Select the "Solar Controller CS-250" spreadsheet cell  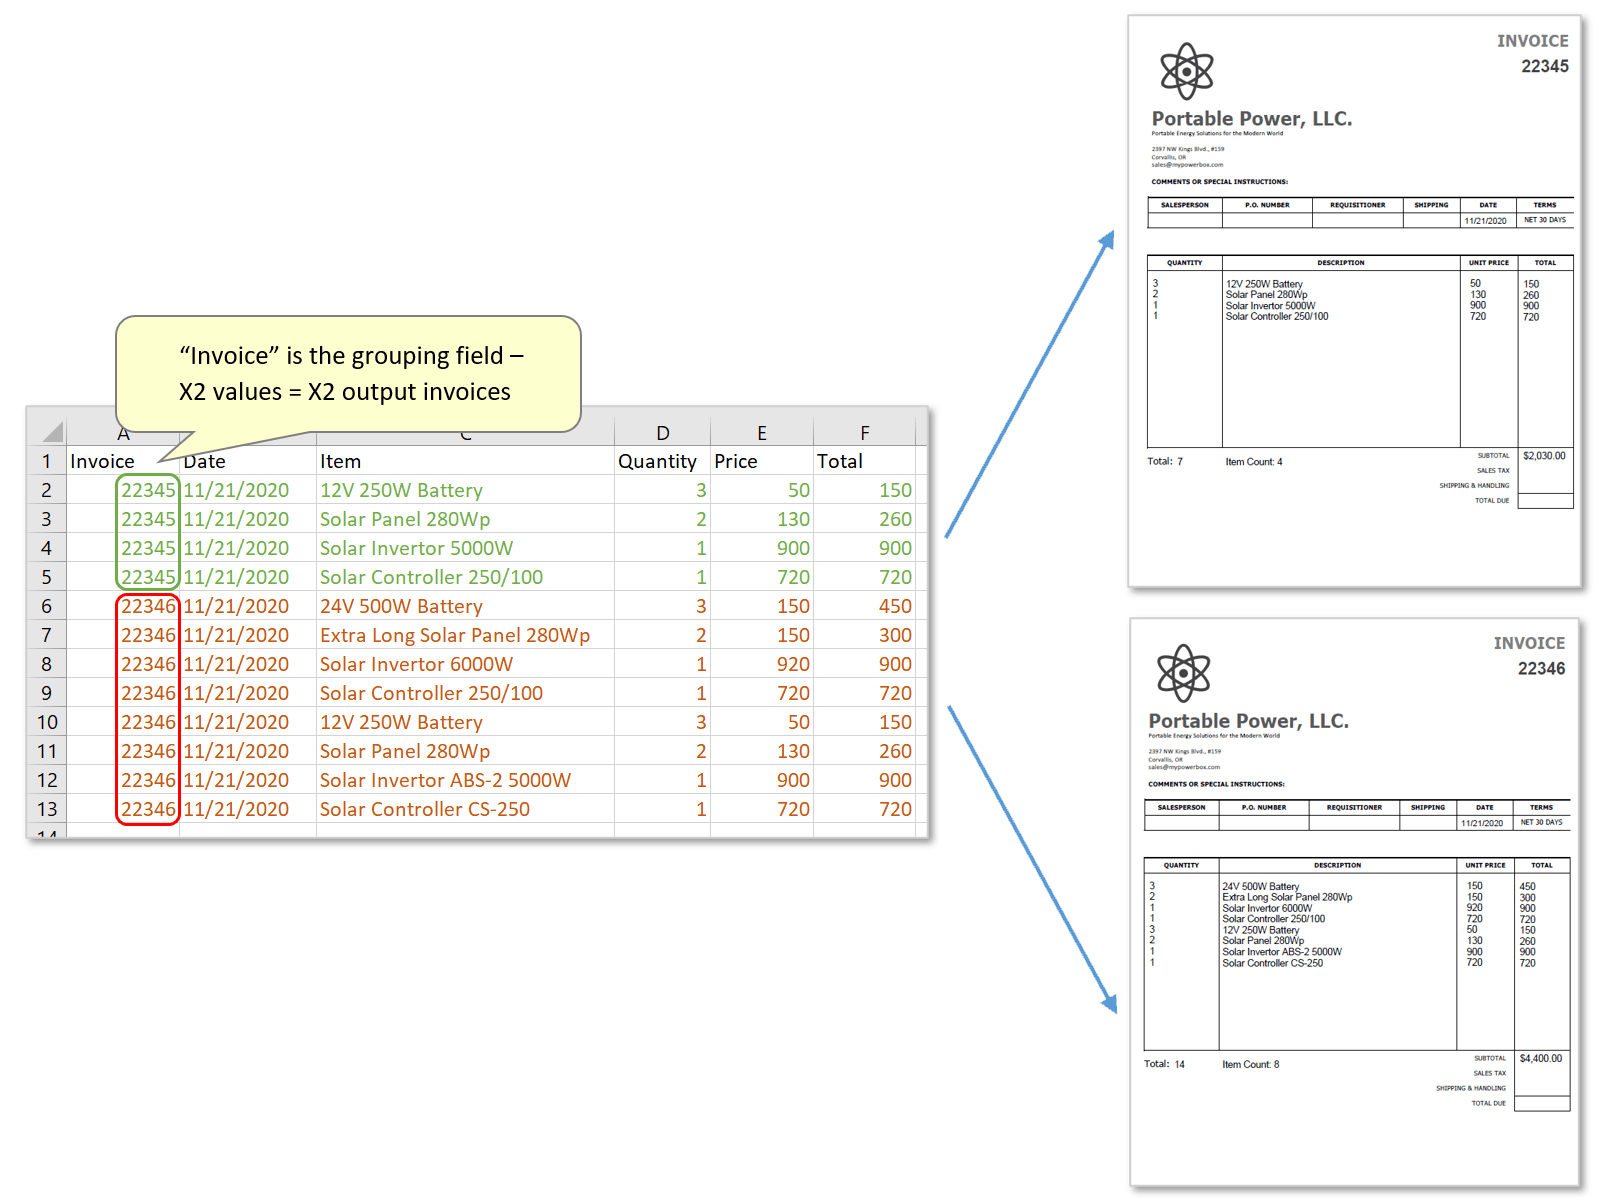[425, 809]
